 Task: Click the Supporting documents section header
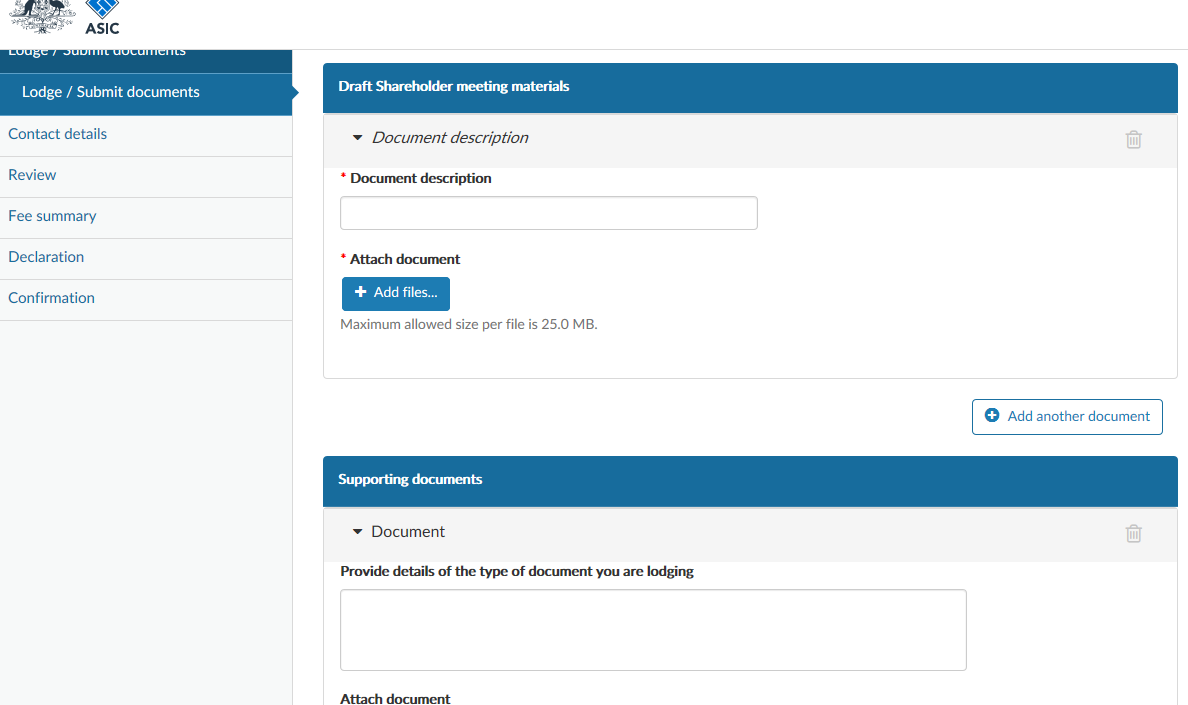750,480
